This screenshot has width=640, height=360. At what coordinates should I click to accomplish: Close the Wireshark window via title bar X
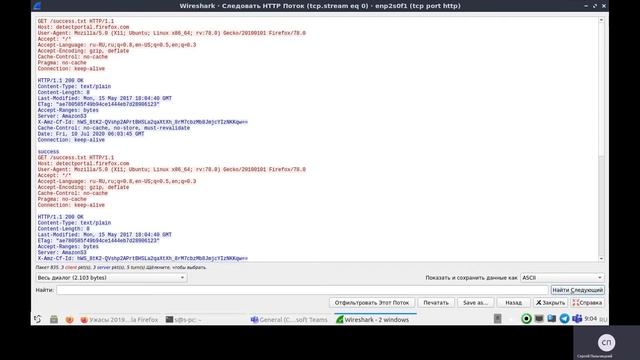coord(604,6)
